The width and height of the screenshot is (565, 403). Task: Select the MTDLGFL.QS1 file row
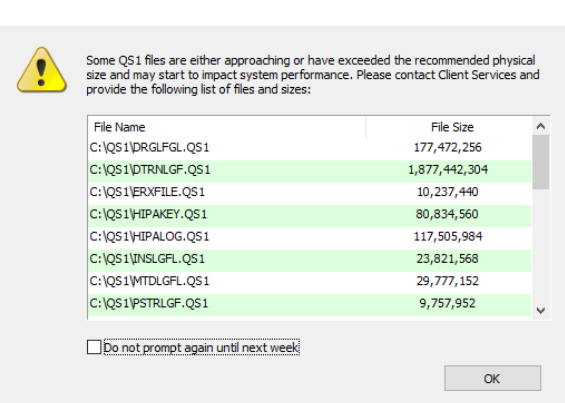tap(310, 281)
